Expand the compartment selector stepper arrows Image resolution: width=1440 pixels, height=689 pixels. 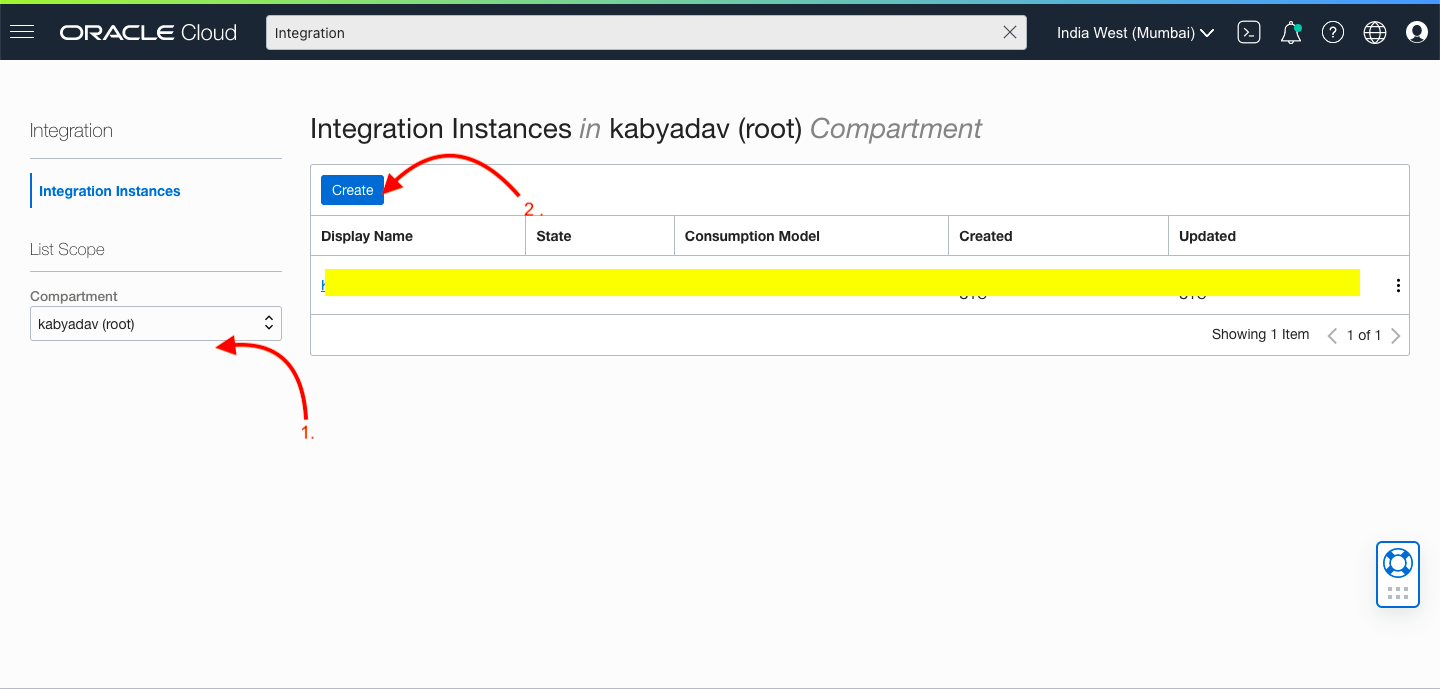(268, 323)
